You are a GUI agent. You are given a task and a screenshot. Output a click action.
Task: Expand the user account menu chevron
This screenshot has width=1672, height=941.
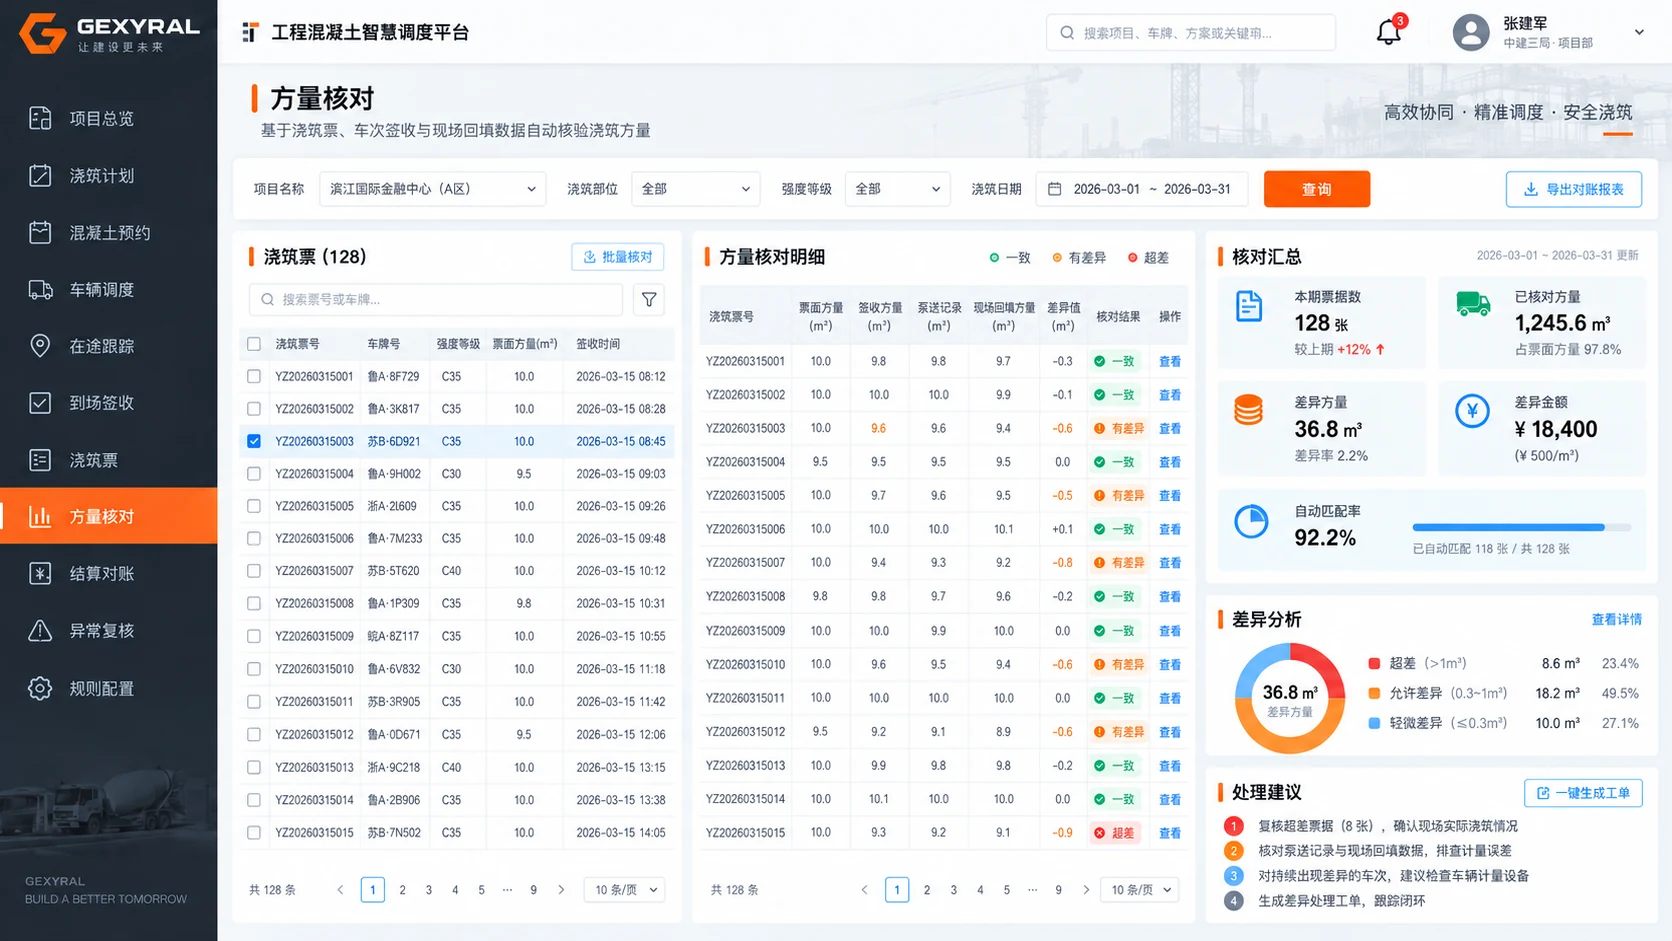point(1639,32)
